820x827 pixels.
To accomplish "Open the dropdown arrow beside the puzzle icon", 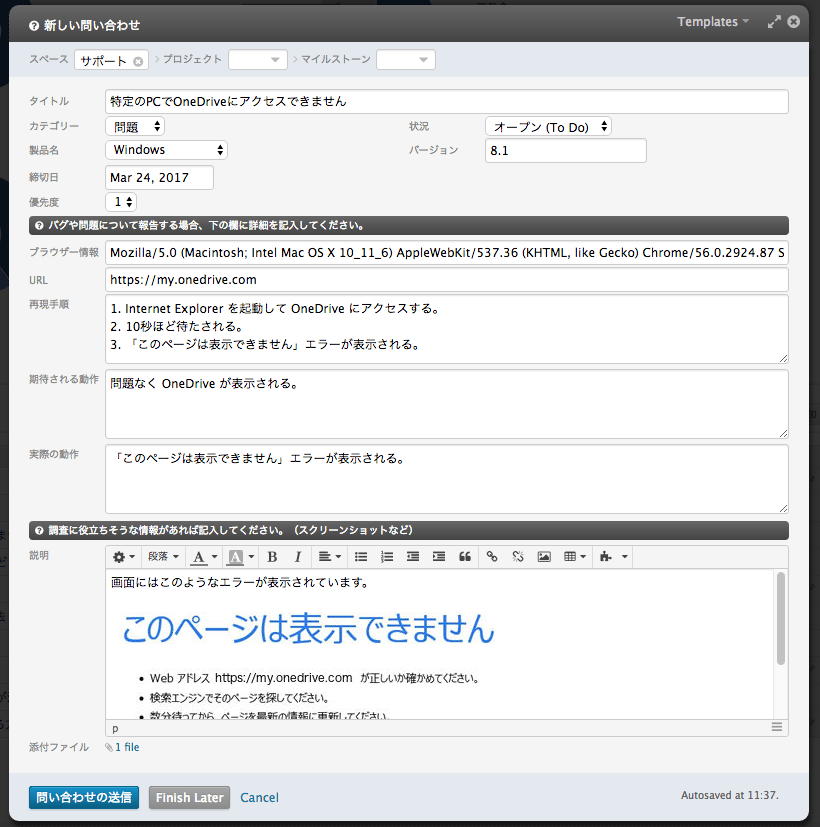I will pos(625,557).
